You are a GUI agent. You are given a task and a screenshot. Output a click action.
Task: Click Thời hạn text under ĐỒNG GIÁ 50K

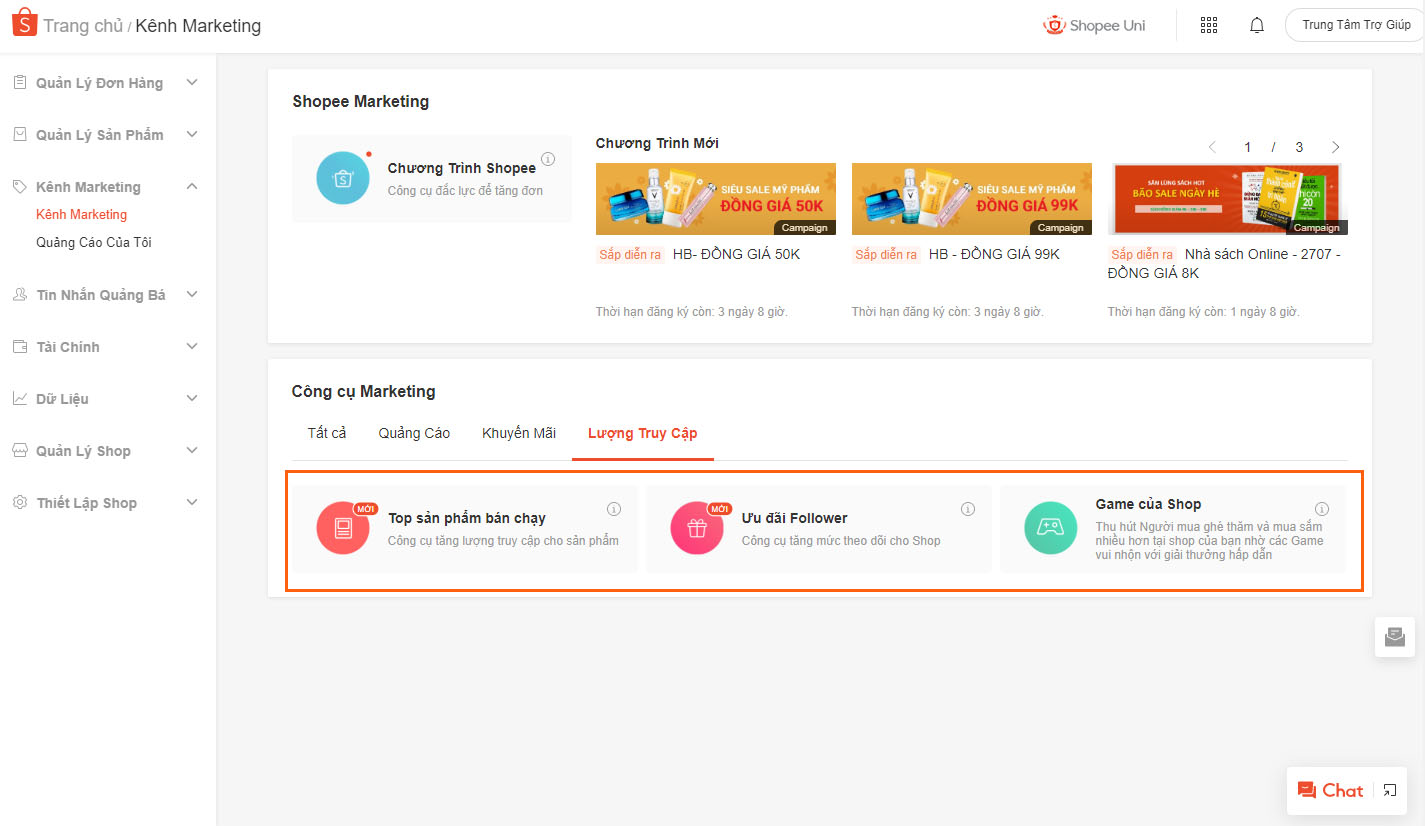tap(692, 312)
